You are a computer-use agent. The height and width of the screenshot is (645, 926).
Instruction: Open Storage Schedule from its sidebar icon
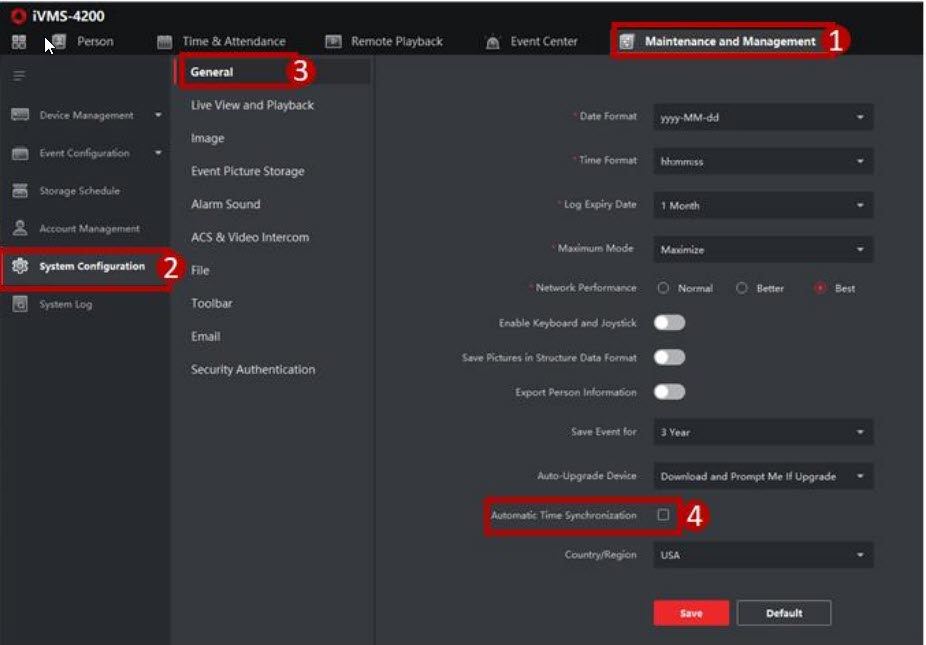tap(20, 191)
